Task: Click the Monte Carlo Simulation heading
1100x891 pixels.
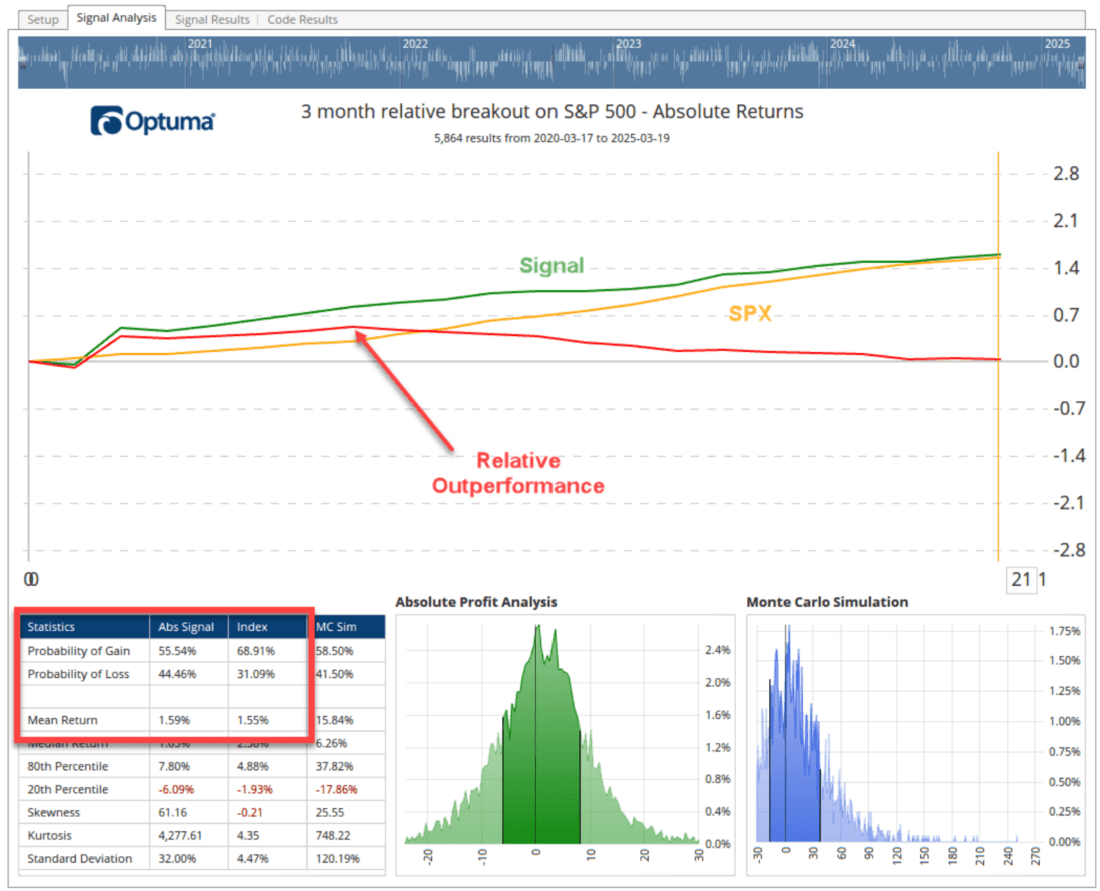Action: [827, 602]
